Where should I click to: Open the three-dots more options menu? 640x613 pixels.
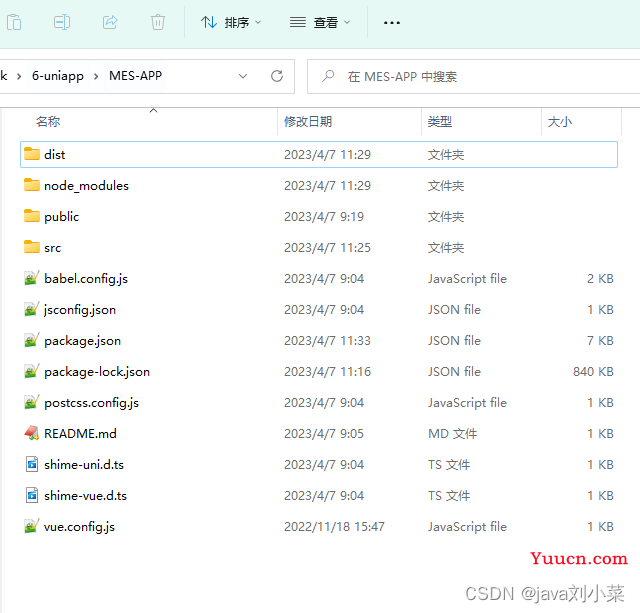[x=392, y=22]
